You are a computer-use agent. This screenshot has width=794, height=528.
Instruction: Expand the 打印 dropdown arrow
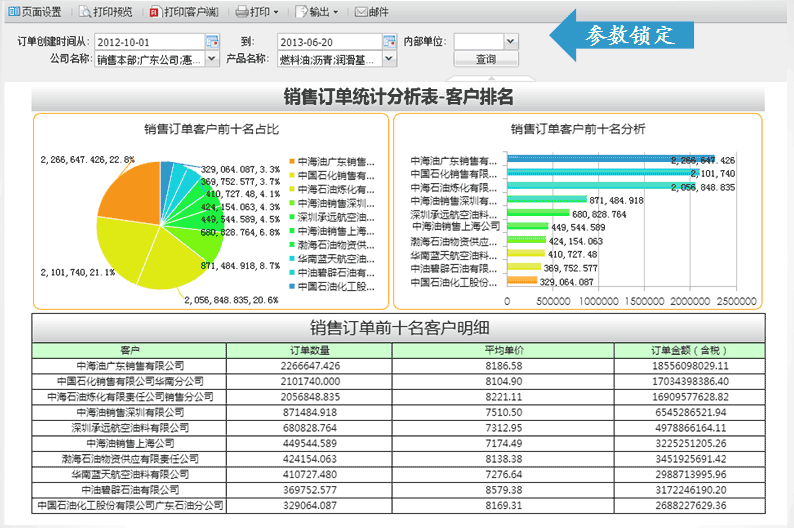point(276,12)
